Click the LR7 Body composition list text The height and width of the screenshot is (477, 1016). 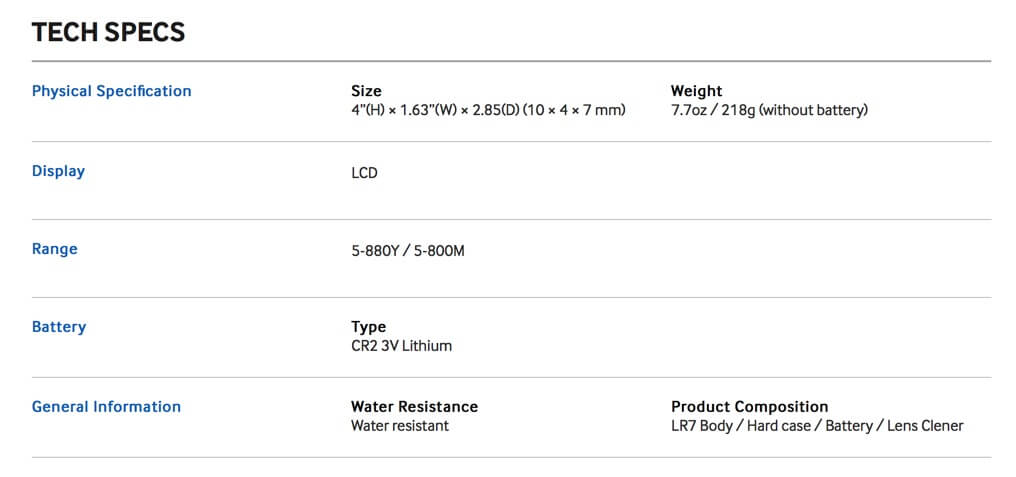point(817,426)
